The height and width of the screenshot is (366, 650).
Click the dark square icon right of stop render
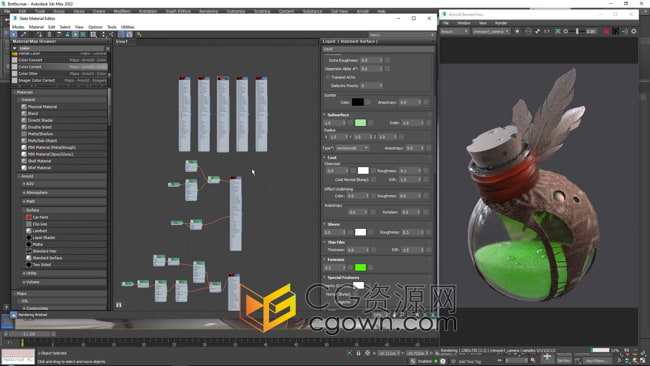click(x=616, y=31)
